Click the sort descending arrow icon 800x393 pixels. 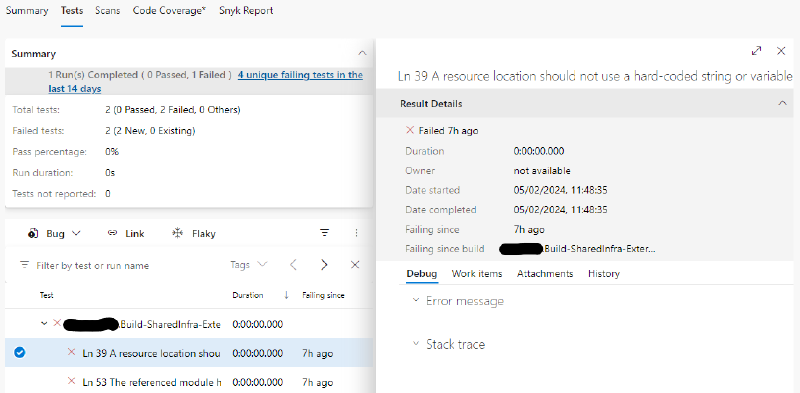(286, 295)
